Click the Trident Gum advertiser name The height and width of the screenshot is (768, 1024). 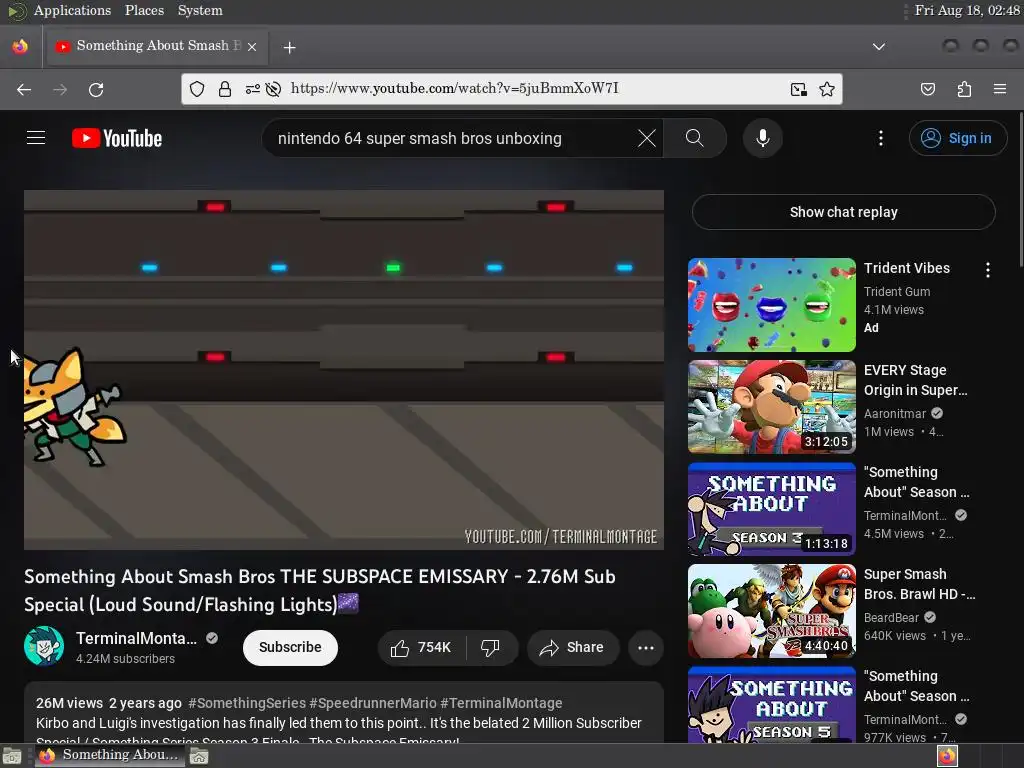pyautogui.click(x=897, y=292)
